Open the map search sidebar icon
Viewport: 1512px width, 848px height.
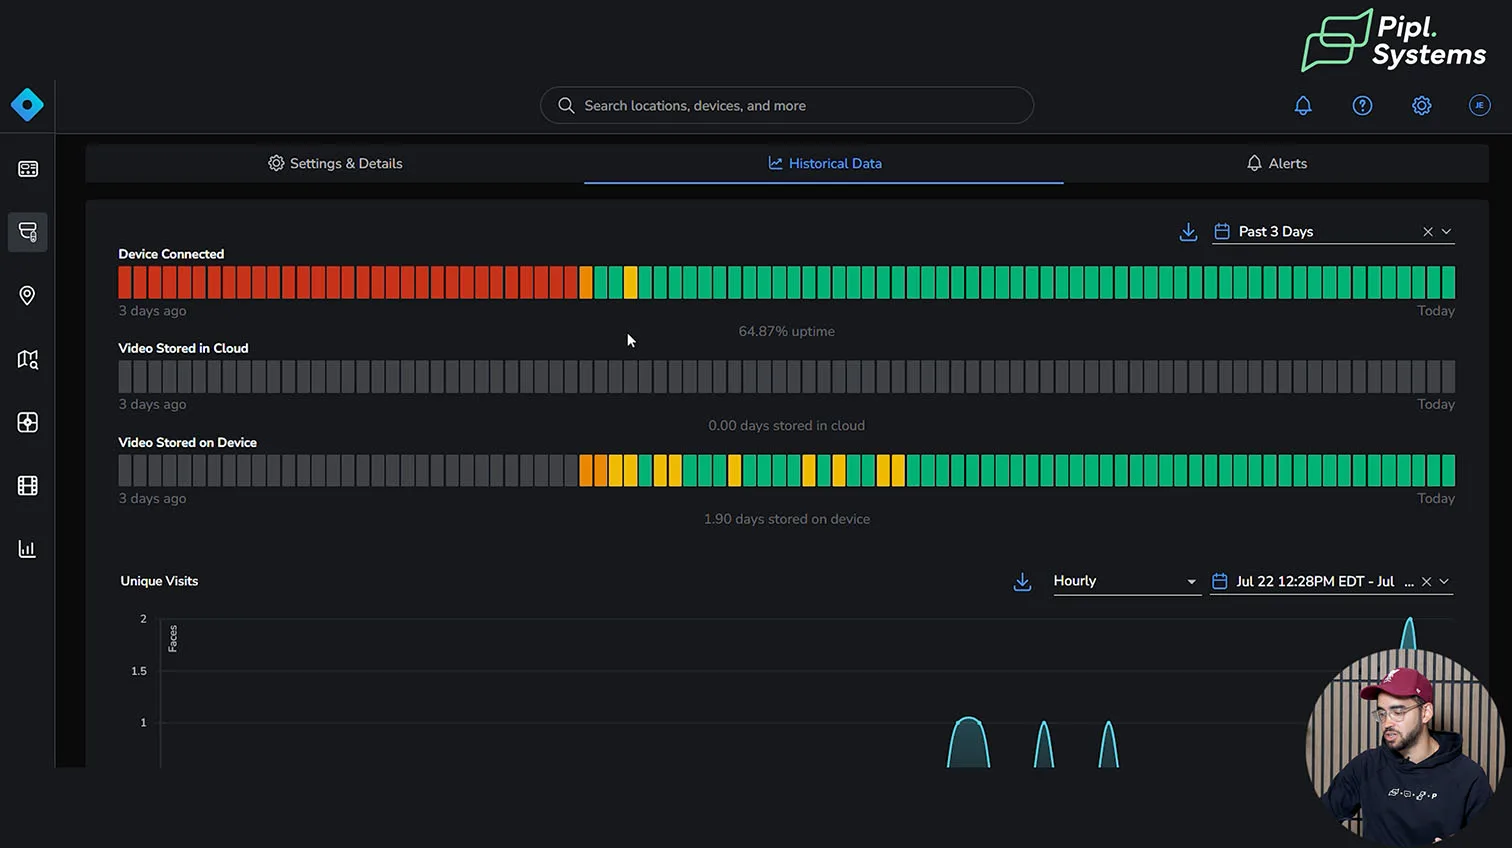tap(28, 359)
